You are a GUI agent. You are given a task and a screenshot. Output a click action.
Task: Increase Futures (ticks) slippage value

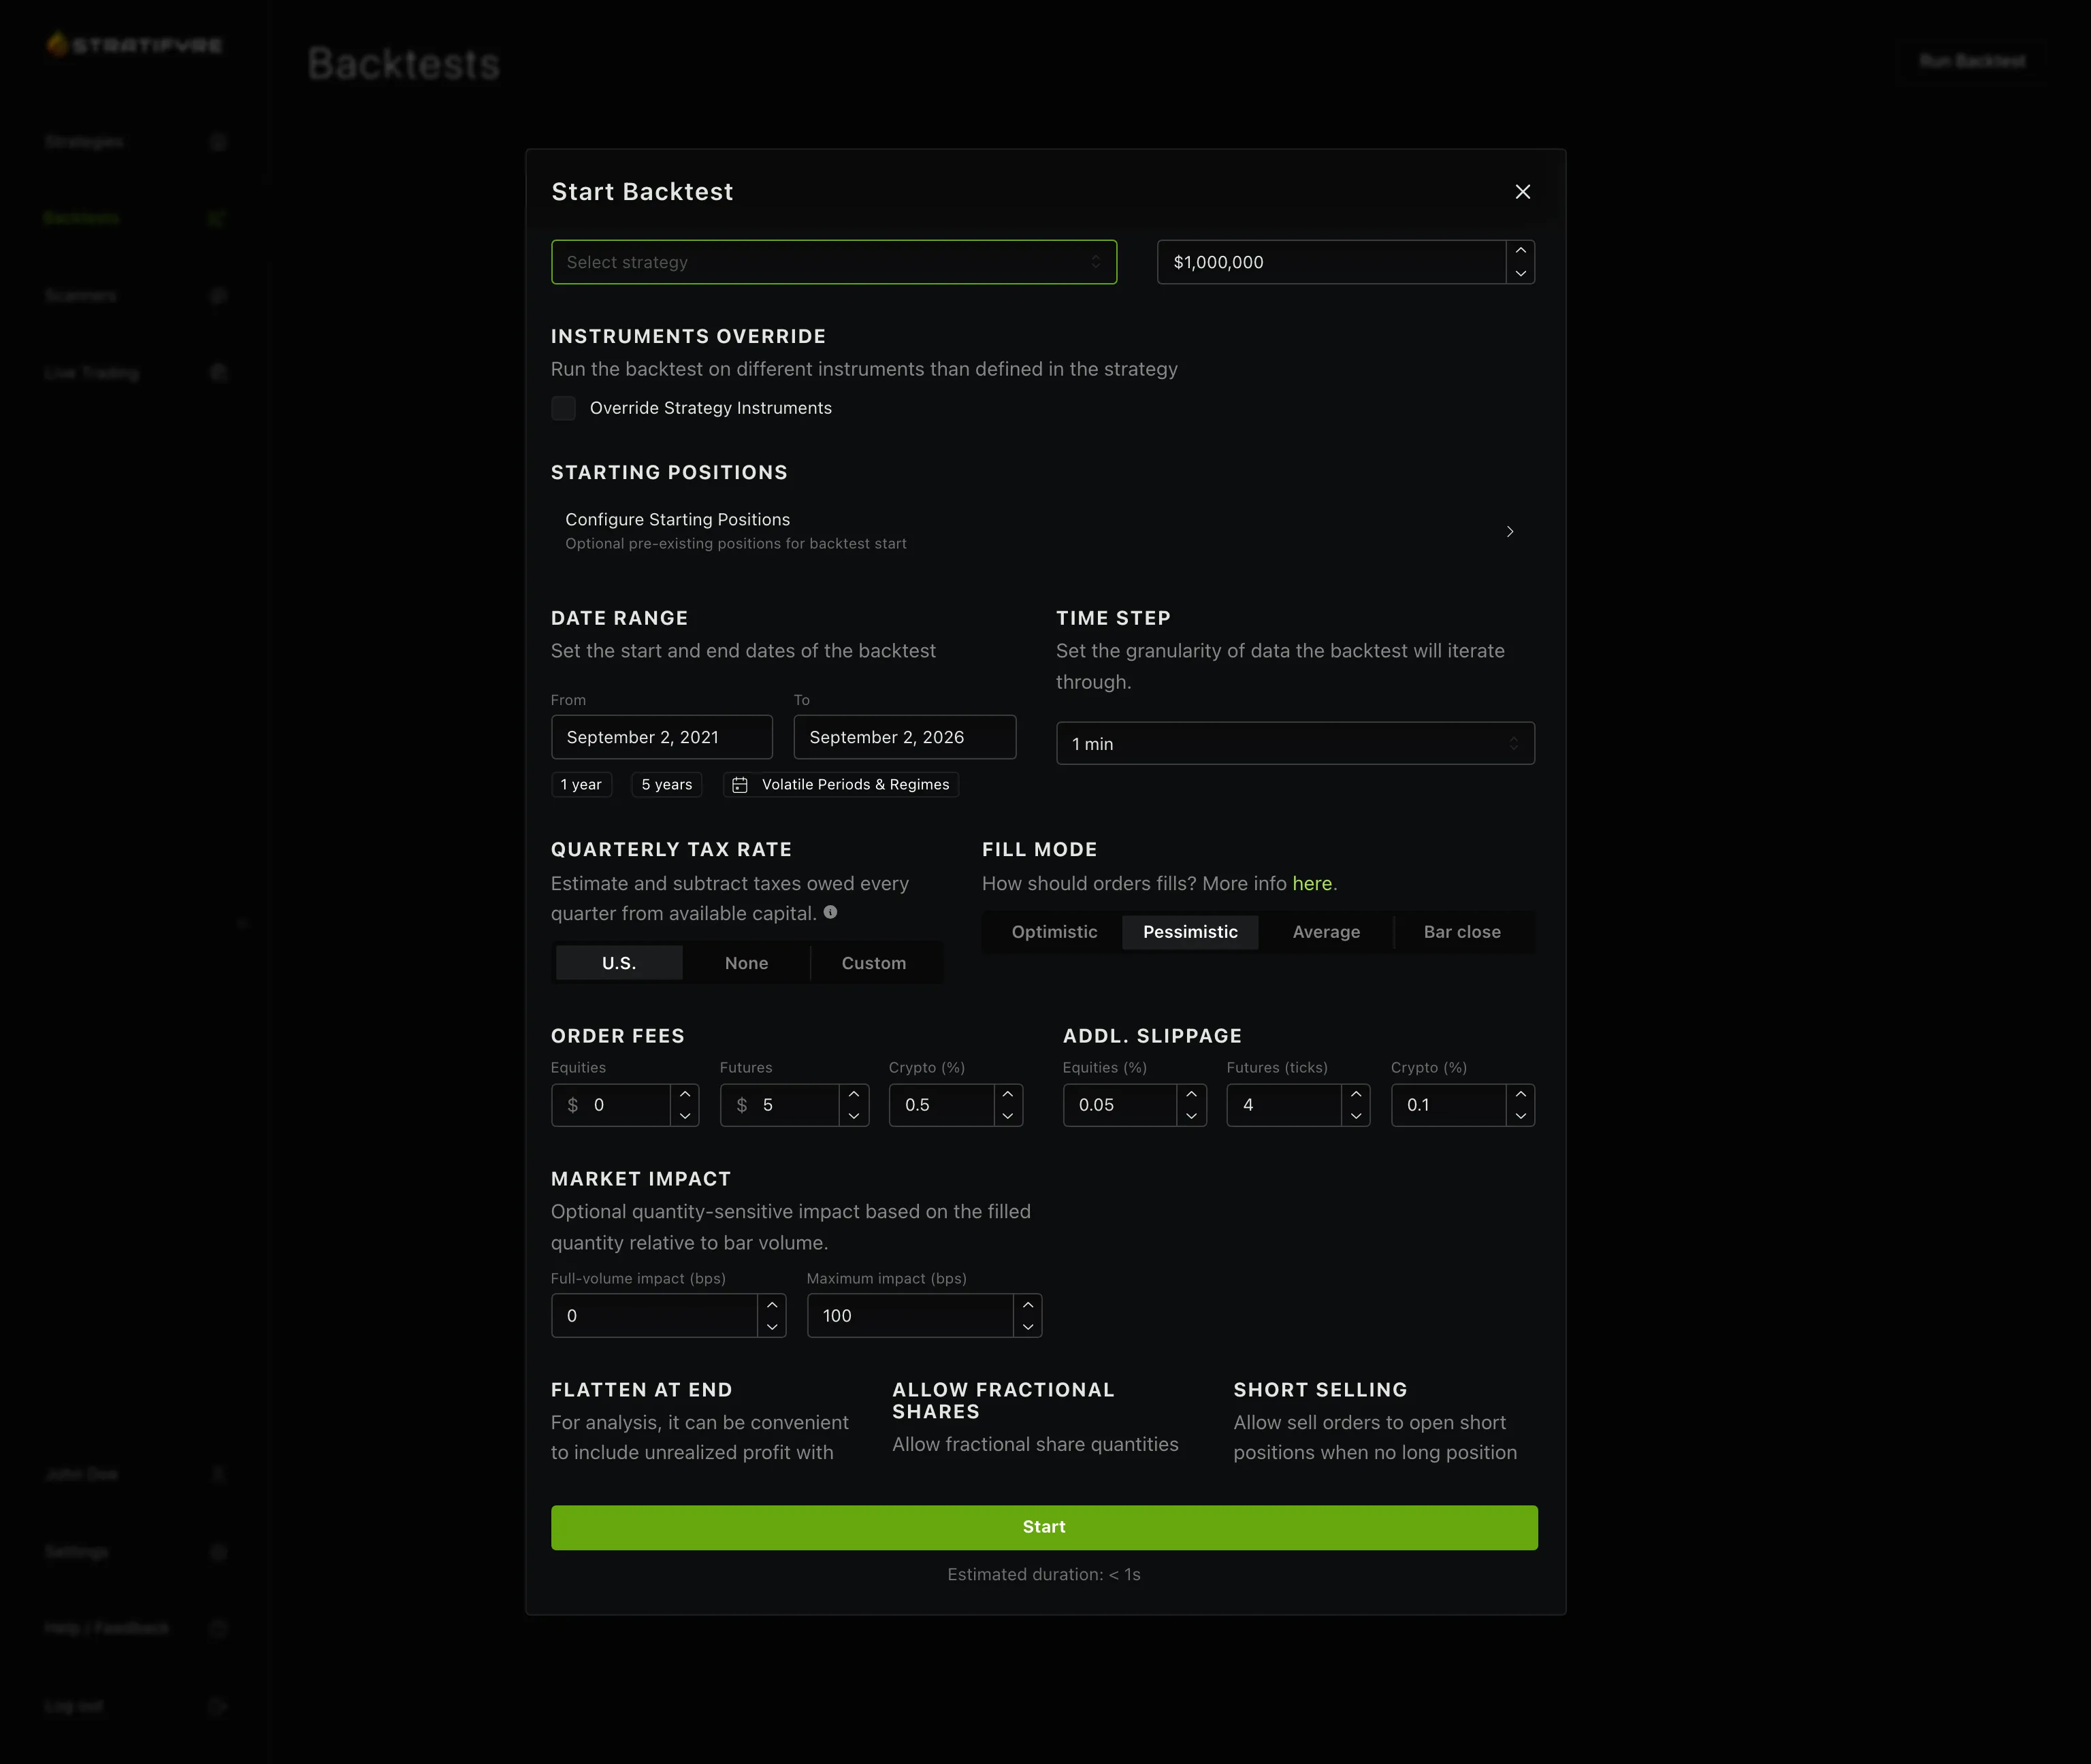pyautogui.click(x=1356, y=1094)
